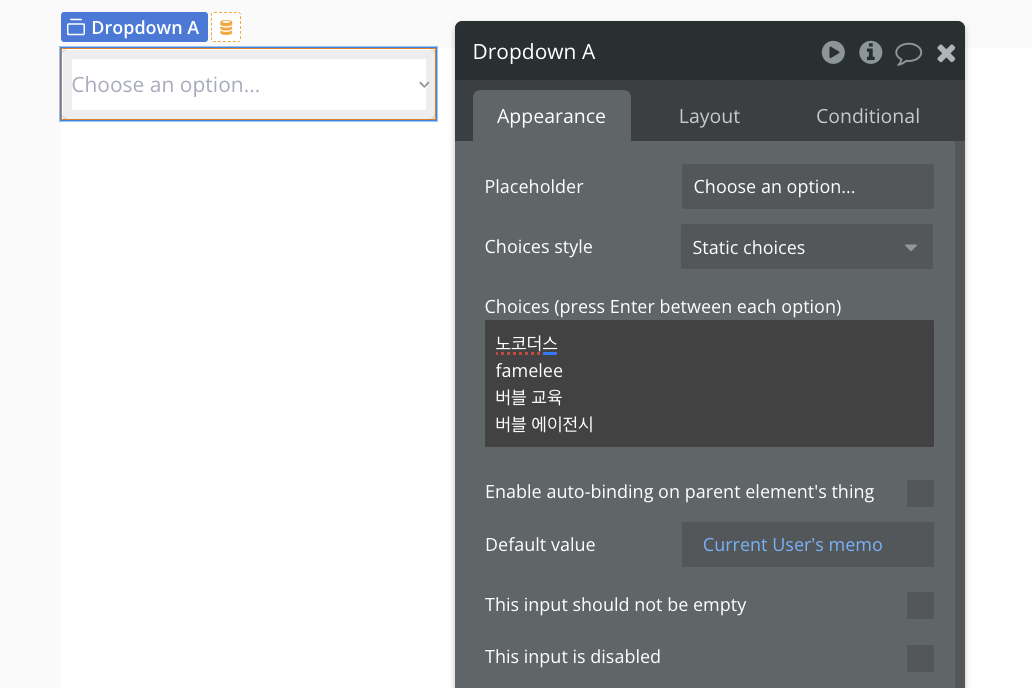The height and width of the screenshot is (688, 1032).
Task: Close the Dropdown A property editor
Action: (x=946, y=53)
